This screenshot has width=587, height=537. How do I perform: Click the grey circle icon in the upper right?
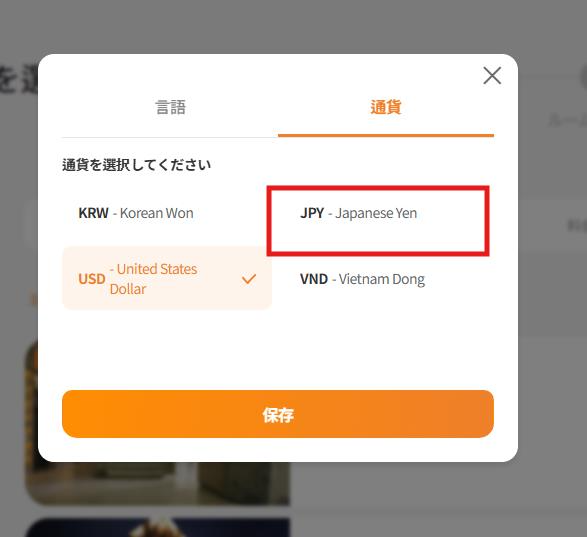click(x=583, y=77)
